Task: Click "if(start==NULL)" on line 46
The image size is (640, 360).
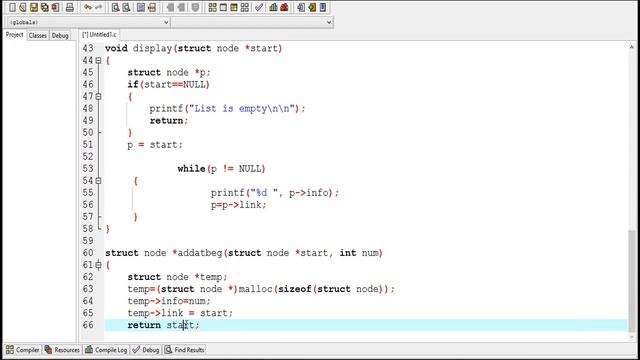Action: coord(169,84)
